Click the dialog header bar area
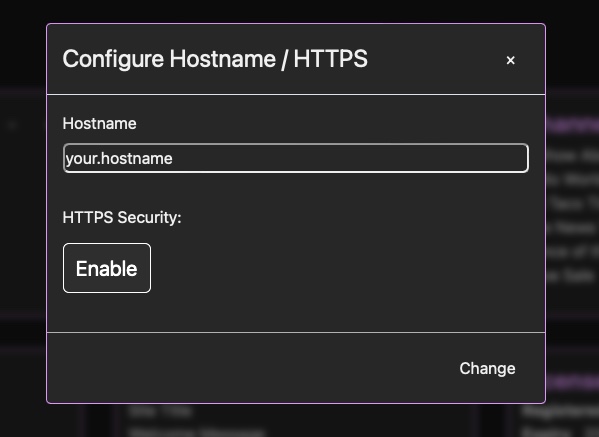Viewport: 599px width, 437px height. tap(296, 59)
